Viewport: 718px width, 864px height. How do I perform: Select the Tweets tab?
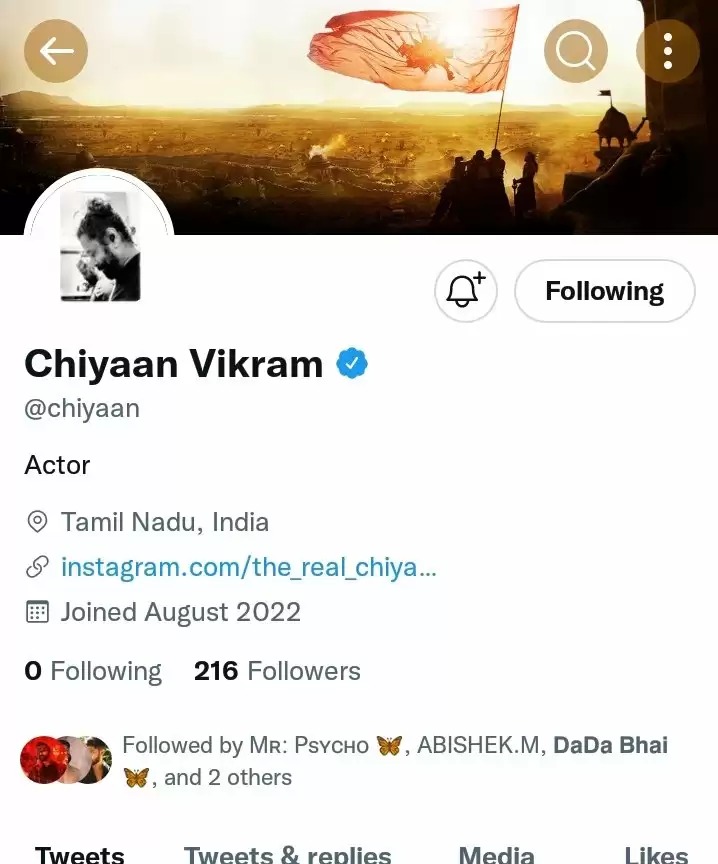pyautogui.click(x=80, y=853)
